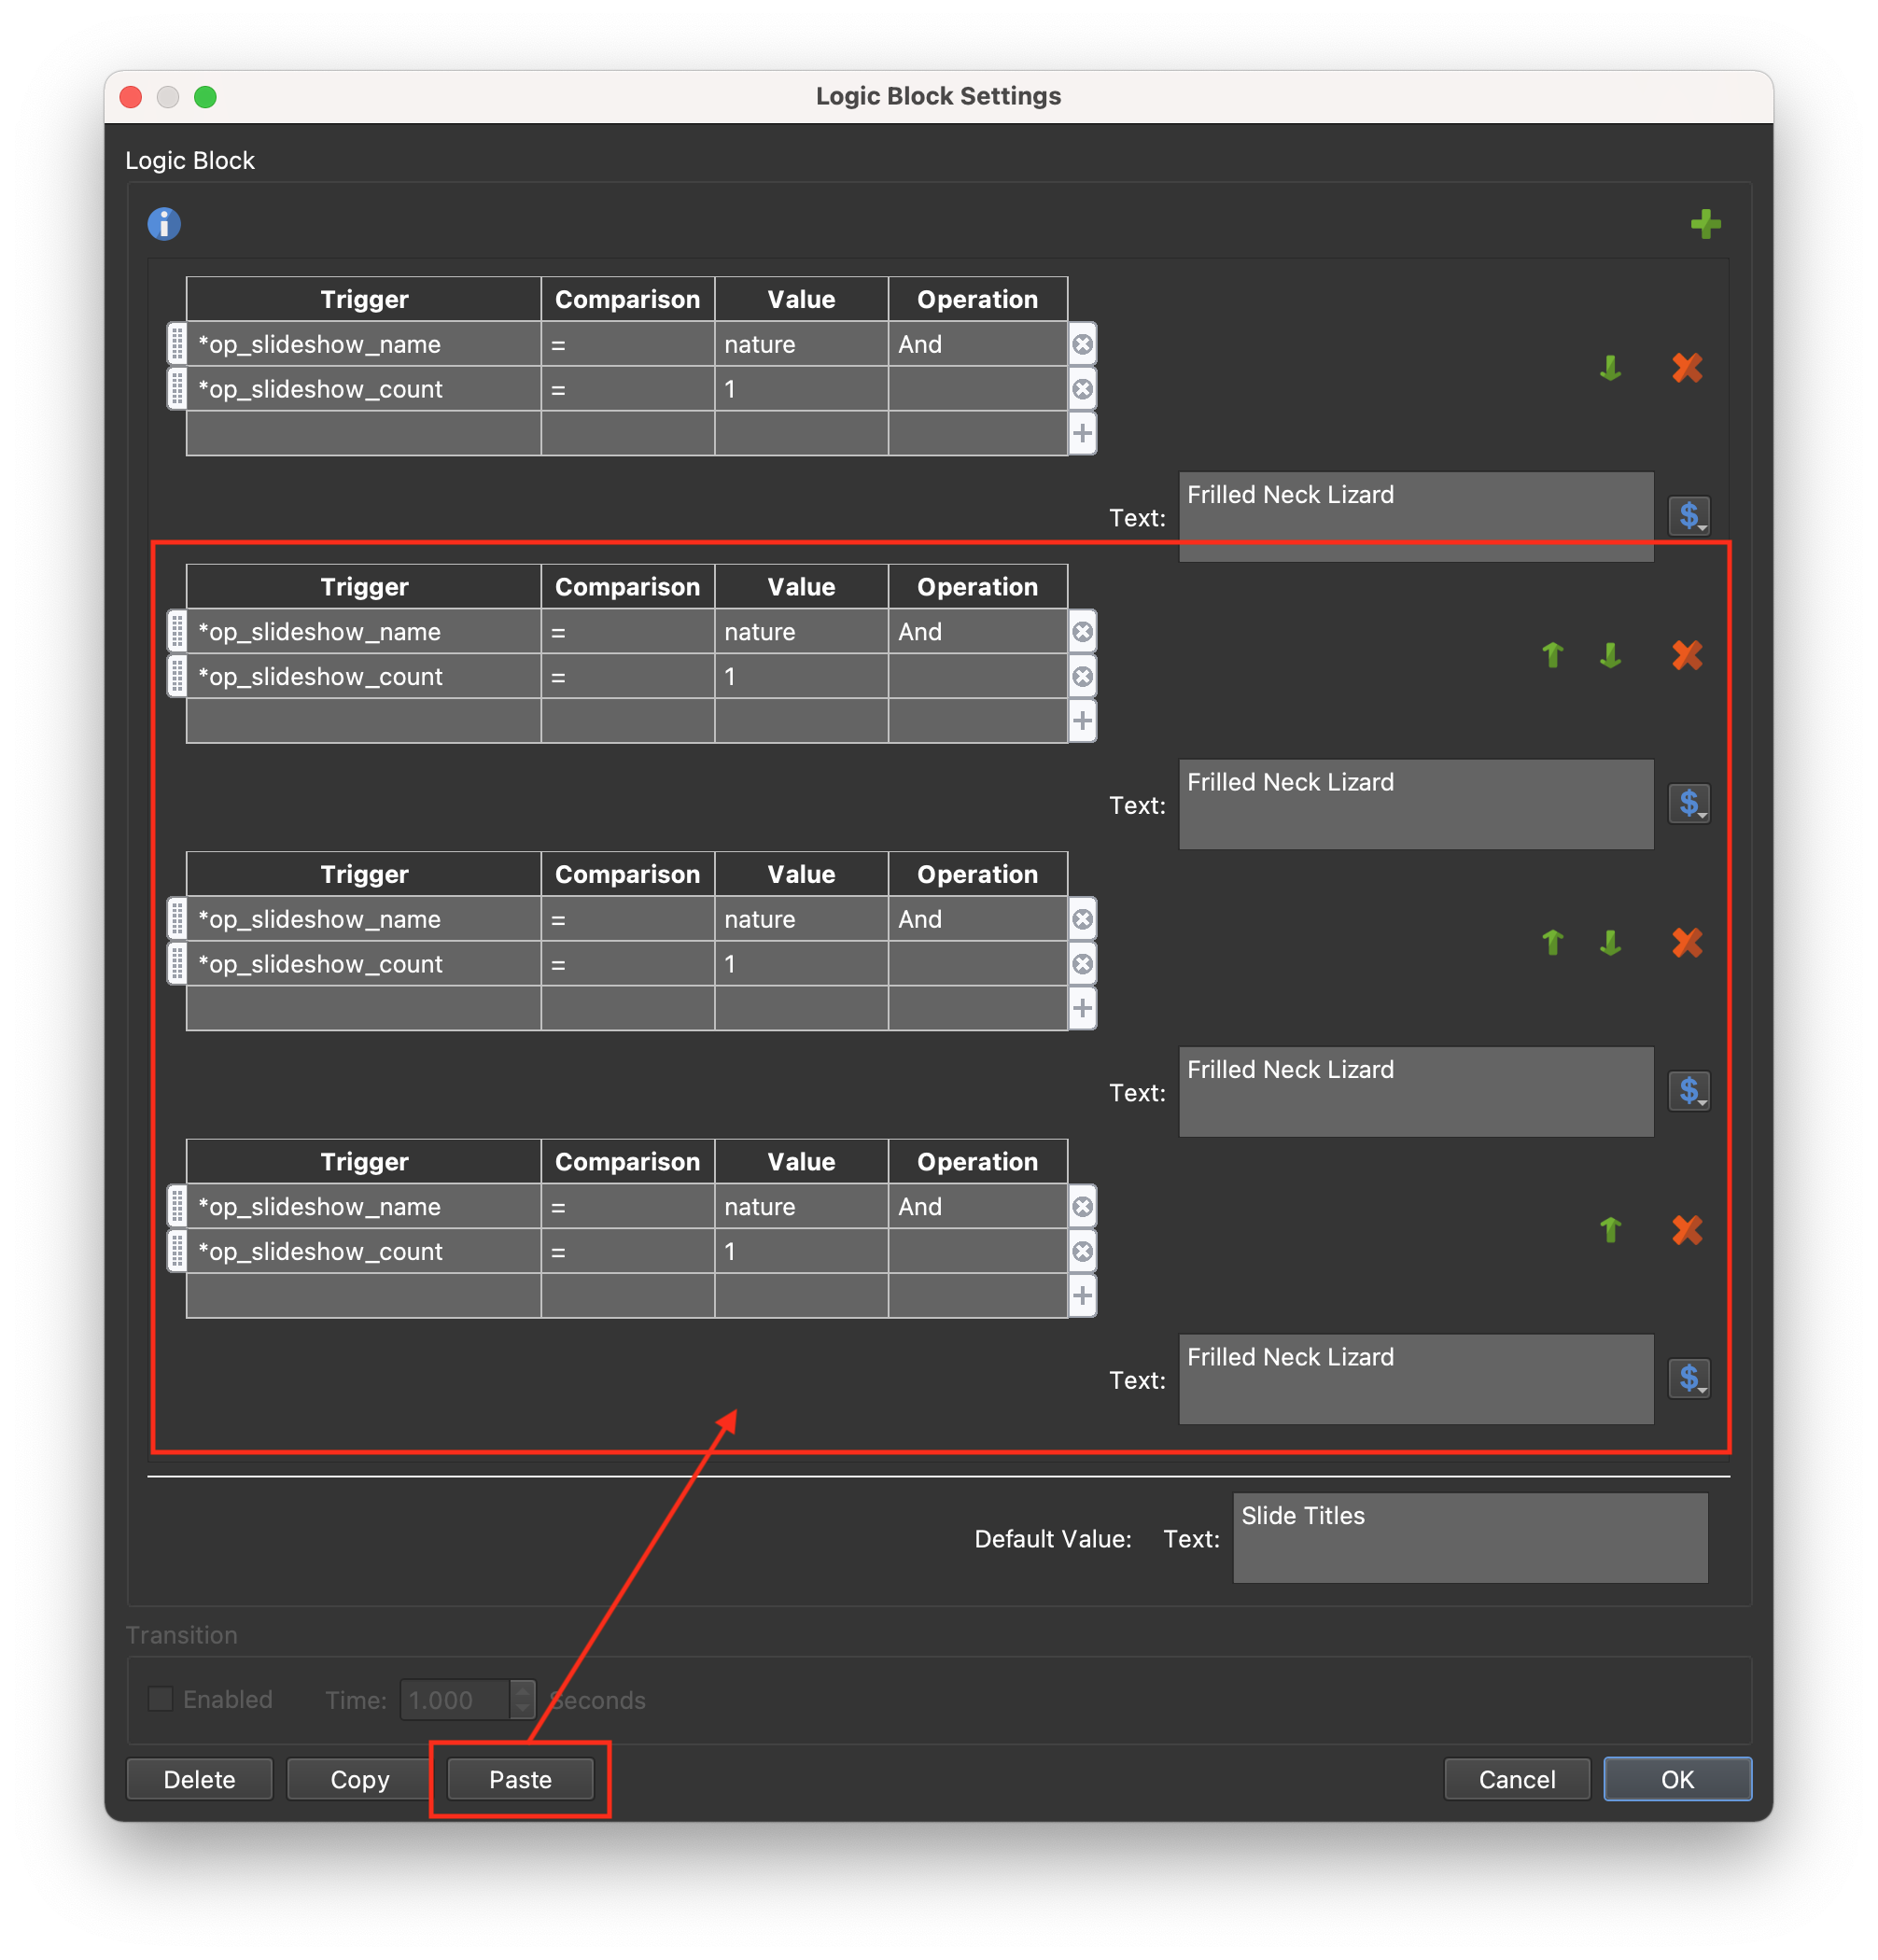The image size is (1878, 1960).
Task: Move fourth logic block up
Action: point(1610,1229)
